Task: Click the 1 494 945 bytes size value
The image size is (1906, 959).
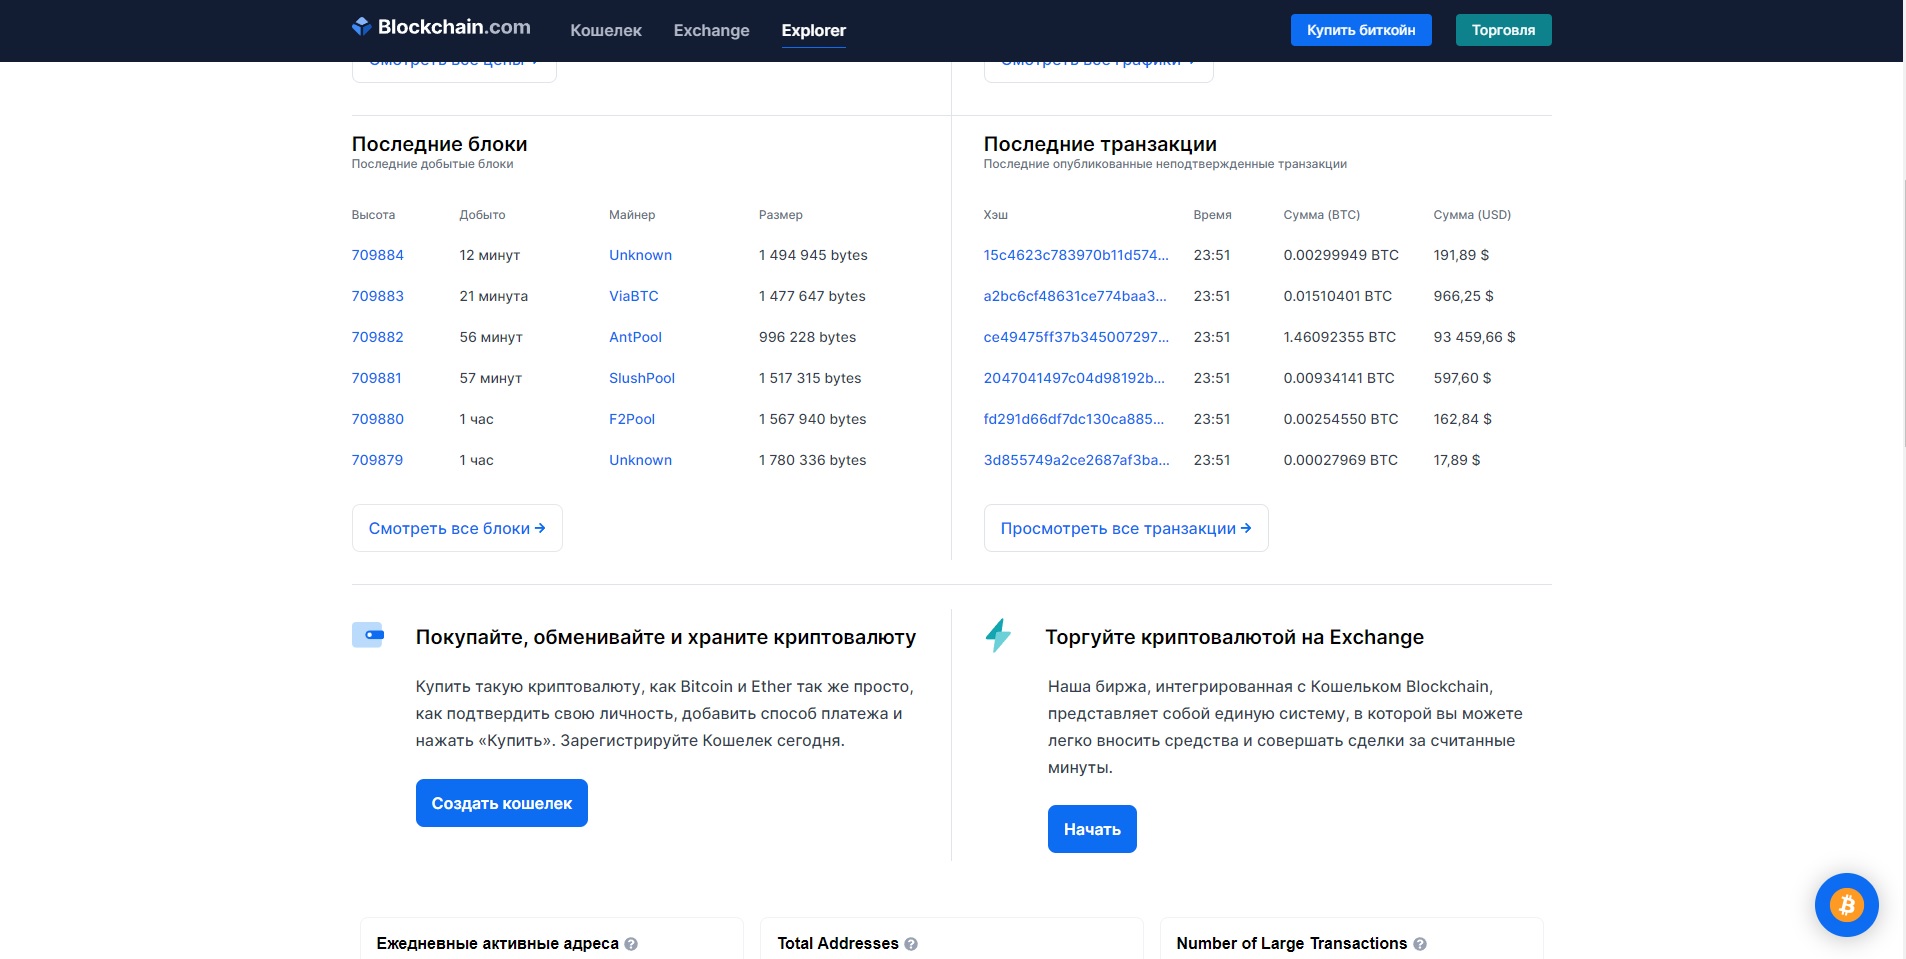Action: 813,255
